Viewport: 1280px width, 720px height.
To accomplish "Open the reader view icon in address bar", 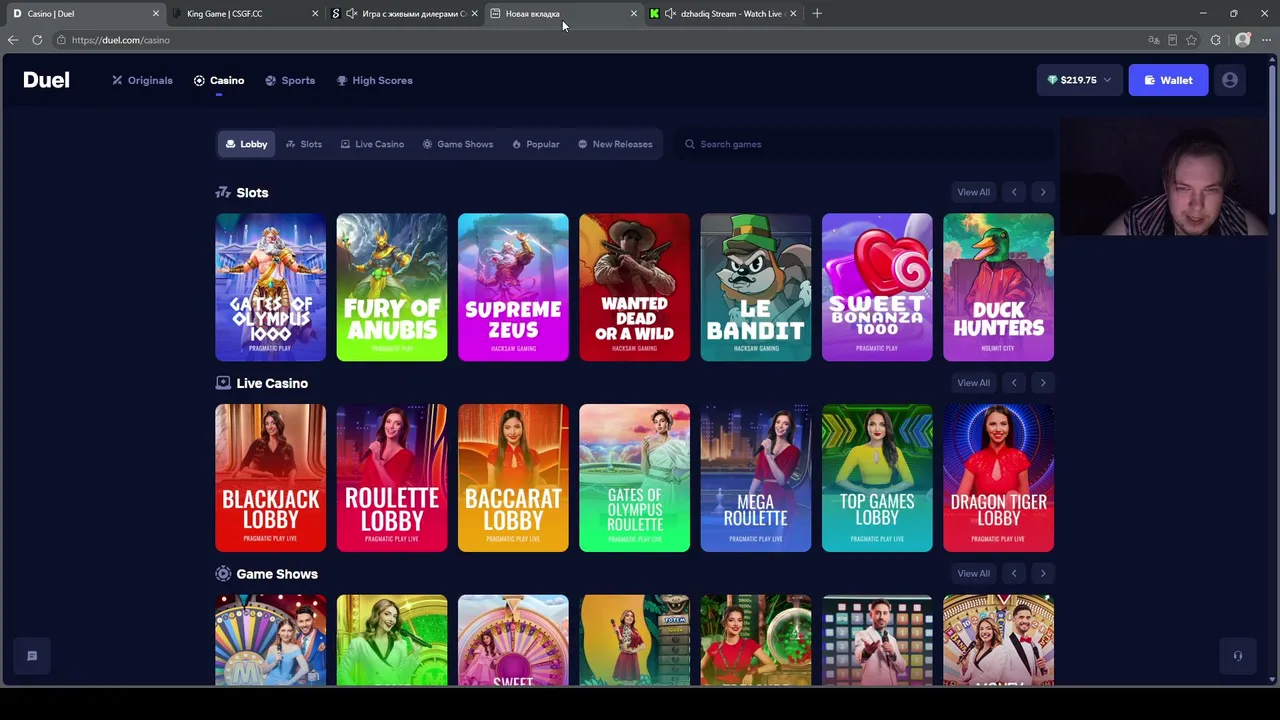I will pos(1172,40).
